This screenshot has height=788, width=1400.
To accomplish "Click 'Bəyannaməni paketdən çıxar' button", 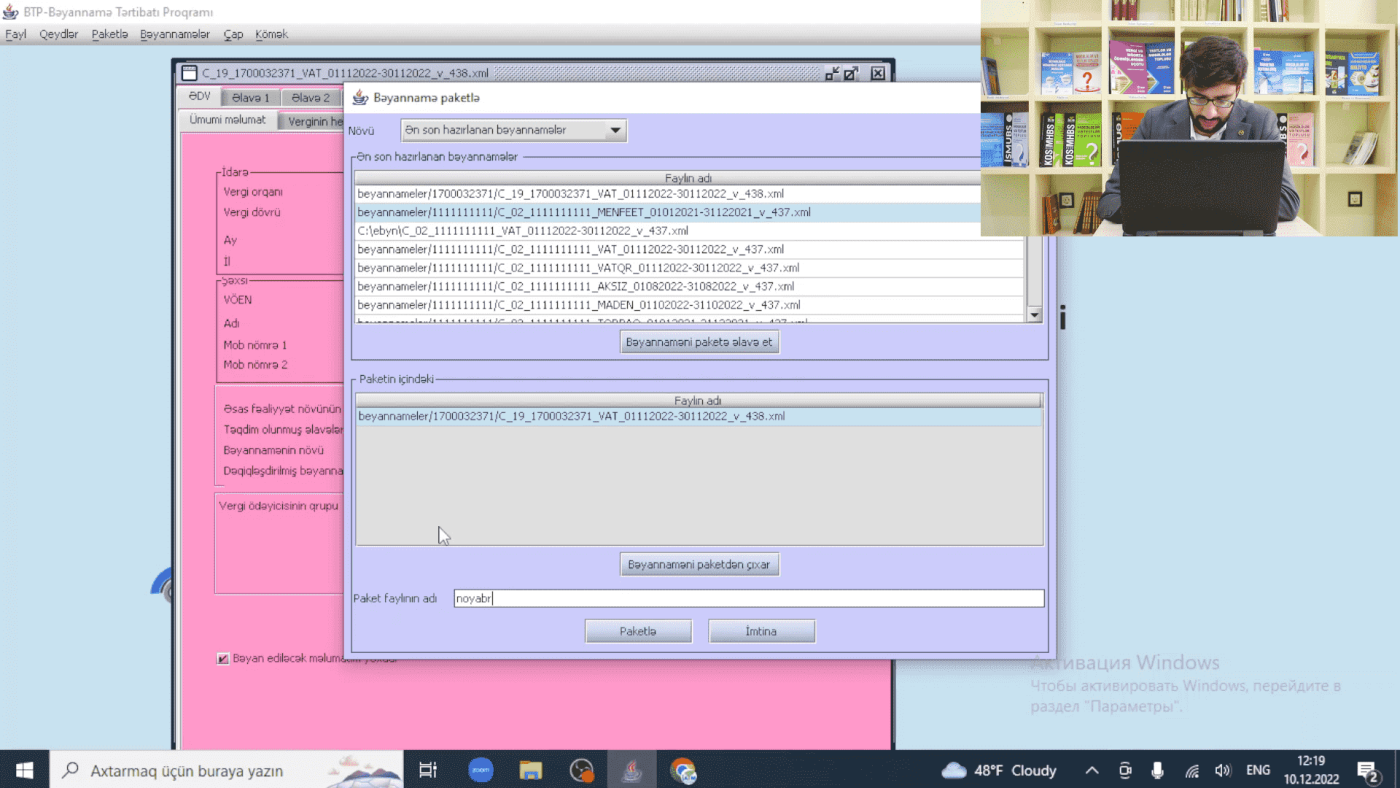I will 699,565.
